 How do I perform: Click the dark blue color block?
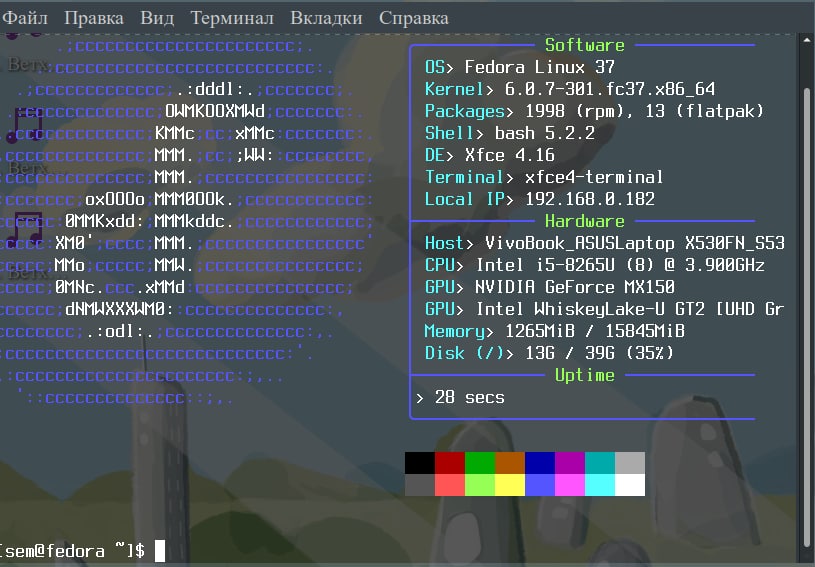[x=540, y=463]
